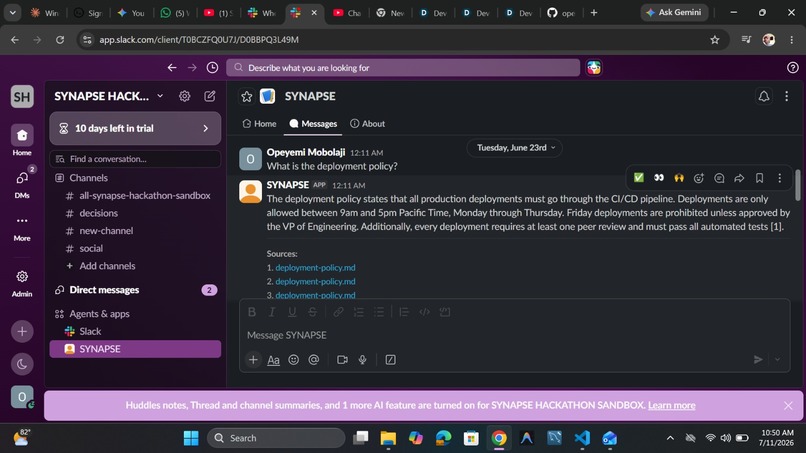Toggle the moon pause notifications icon
The image size is (806, 453).
(22, 364)
